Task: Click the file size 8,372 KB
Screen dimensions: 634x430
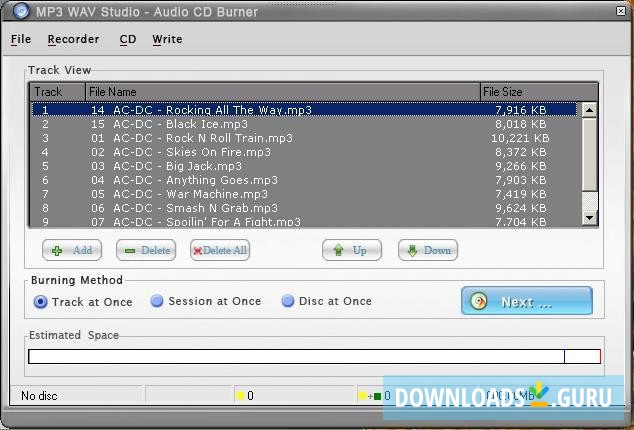Action: (x=521, y=152)
